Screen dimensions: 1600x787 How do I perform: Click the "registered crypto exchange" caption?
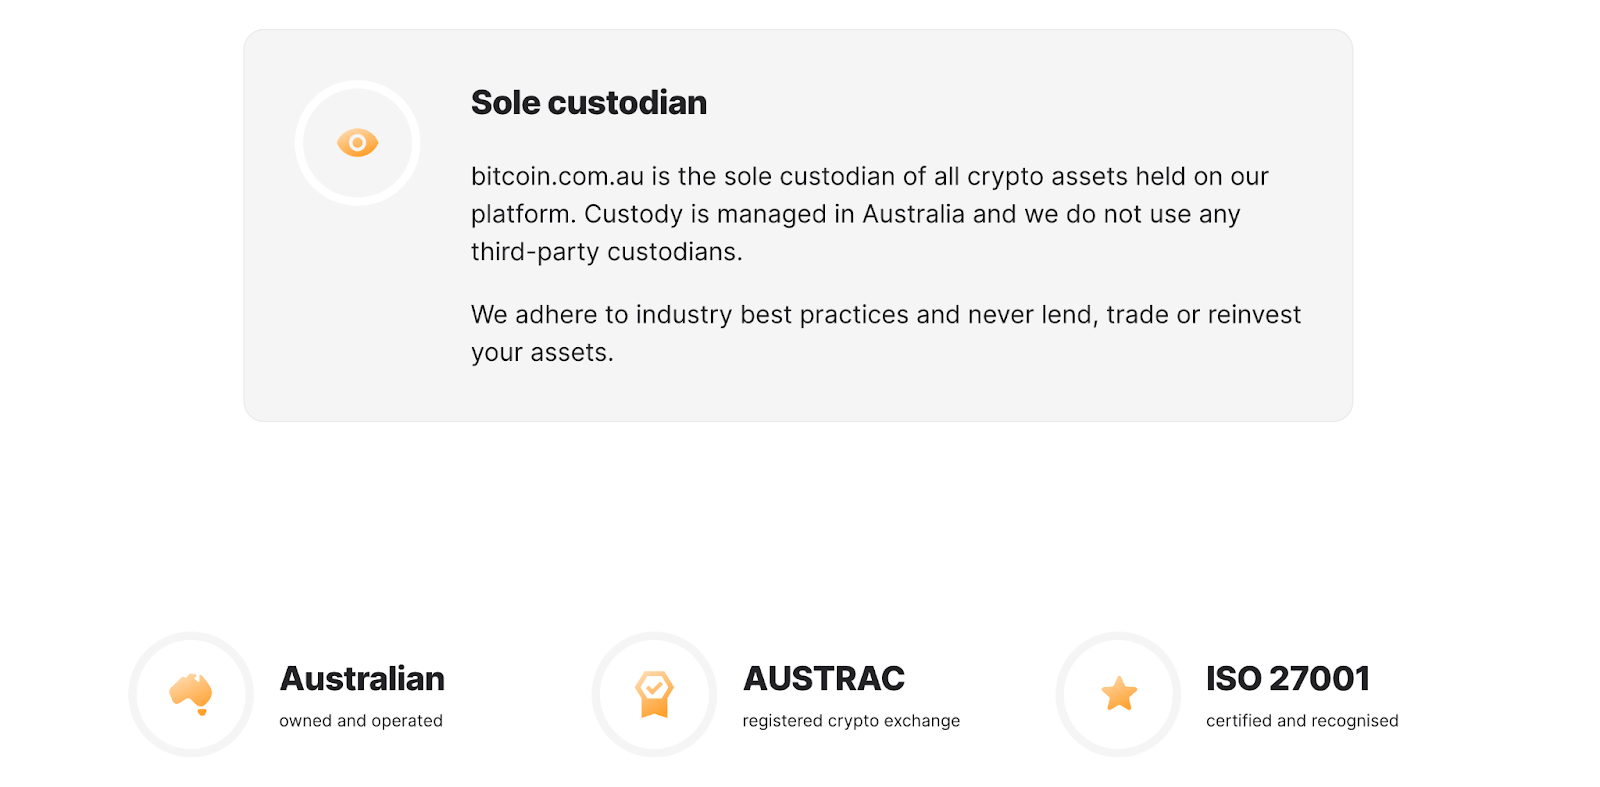point(850,721)
